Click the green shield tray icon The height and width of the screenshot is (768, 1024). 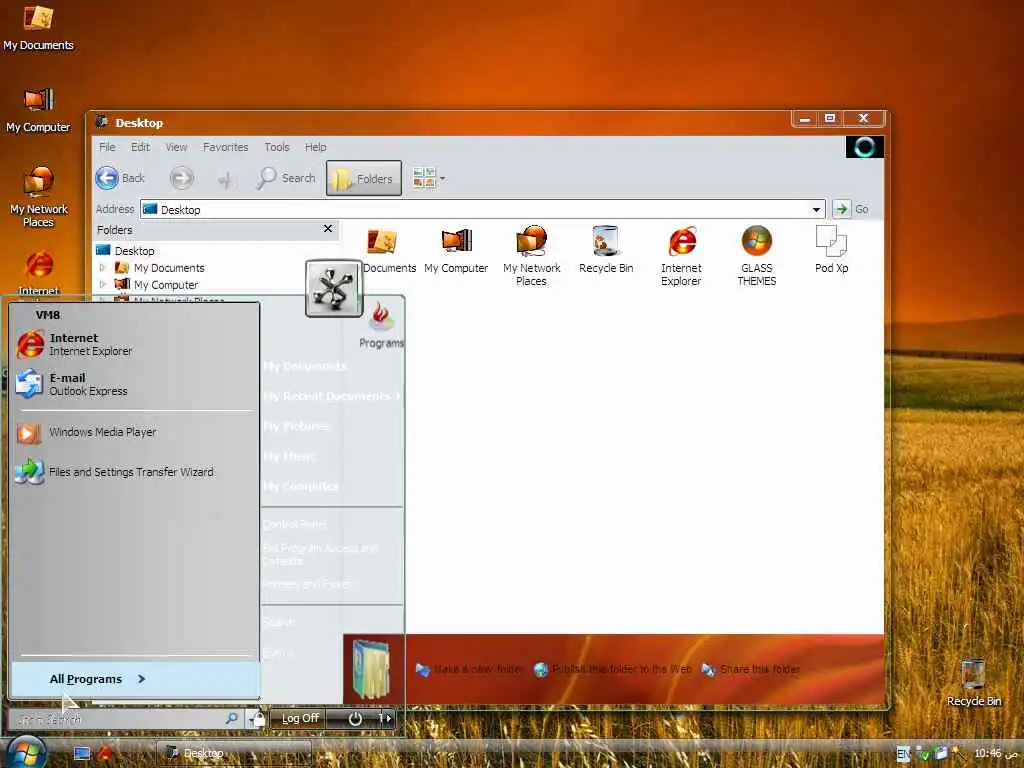tap(923, 754)
